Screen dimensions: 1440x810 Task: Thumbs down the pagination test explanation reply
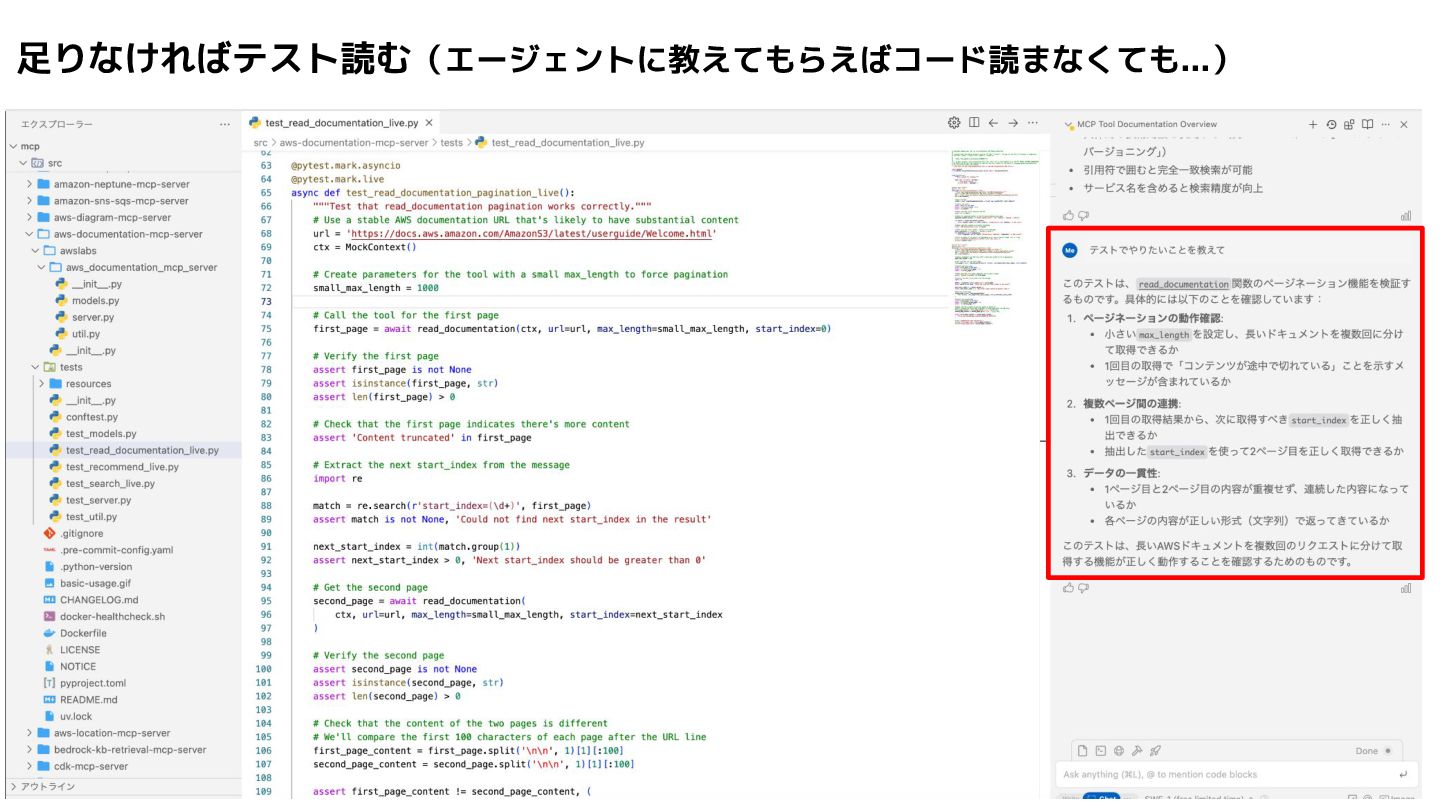point(1083,588)
